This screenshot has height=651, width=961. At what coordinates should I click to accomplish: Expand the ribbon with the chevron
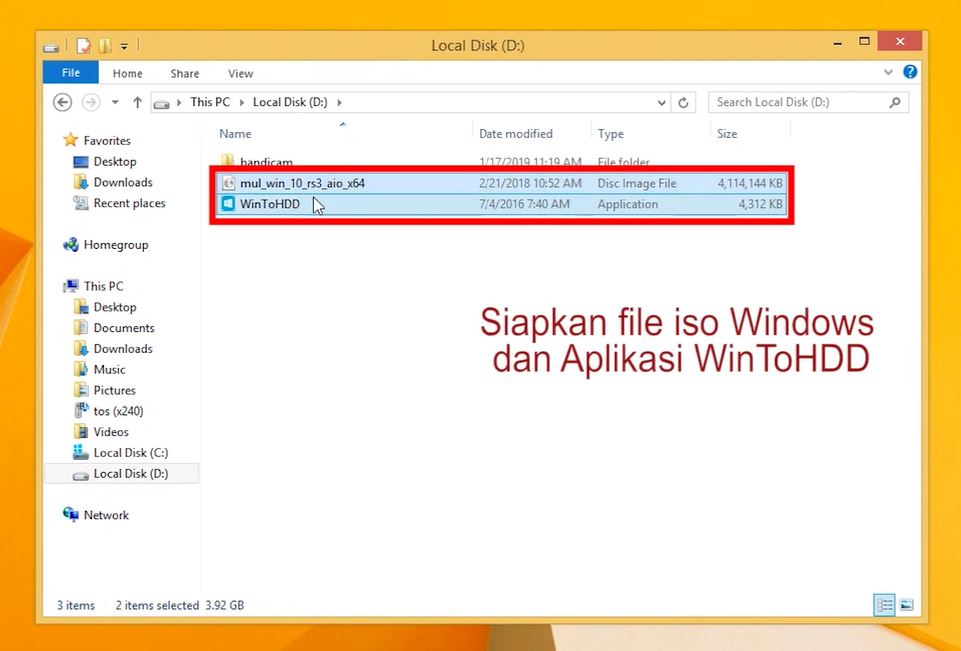[x=888, y=72]
